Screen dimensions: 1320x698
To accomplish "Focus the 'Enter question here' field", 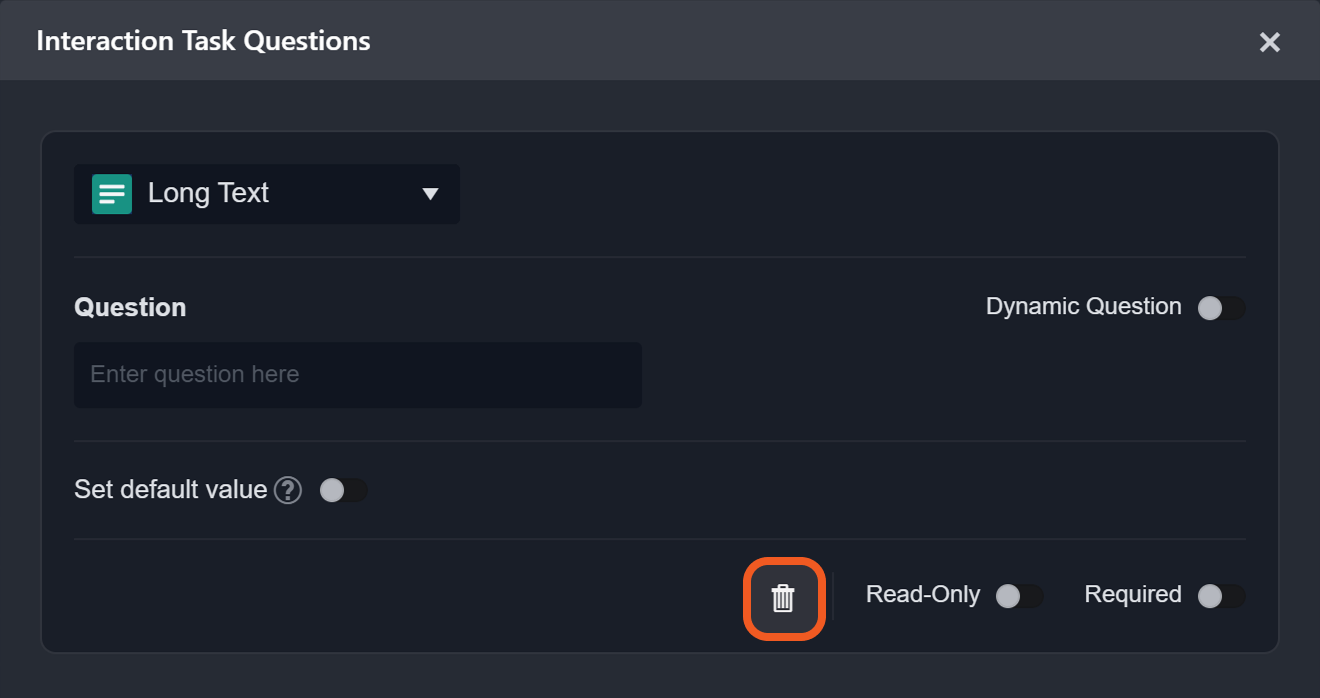I will 357,375.
